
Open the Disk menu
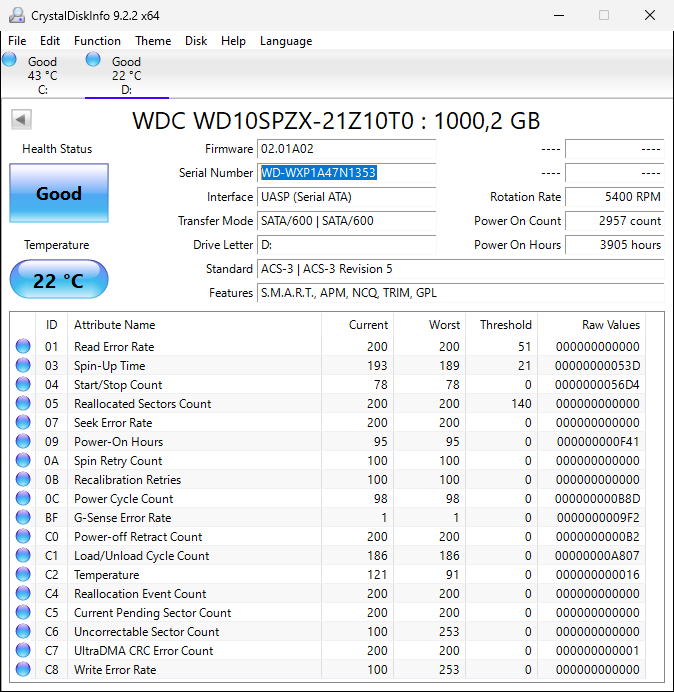(196, 41)
